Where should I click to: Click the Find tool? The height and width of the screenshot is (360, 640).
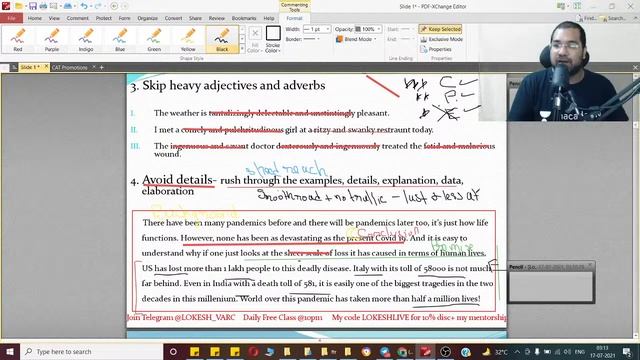[x=587, y=18]
